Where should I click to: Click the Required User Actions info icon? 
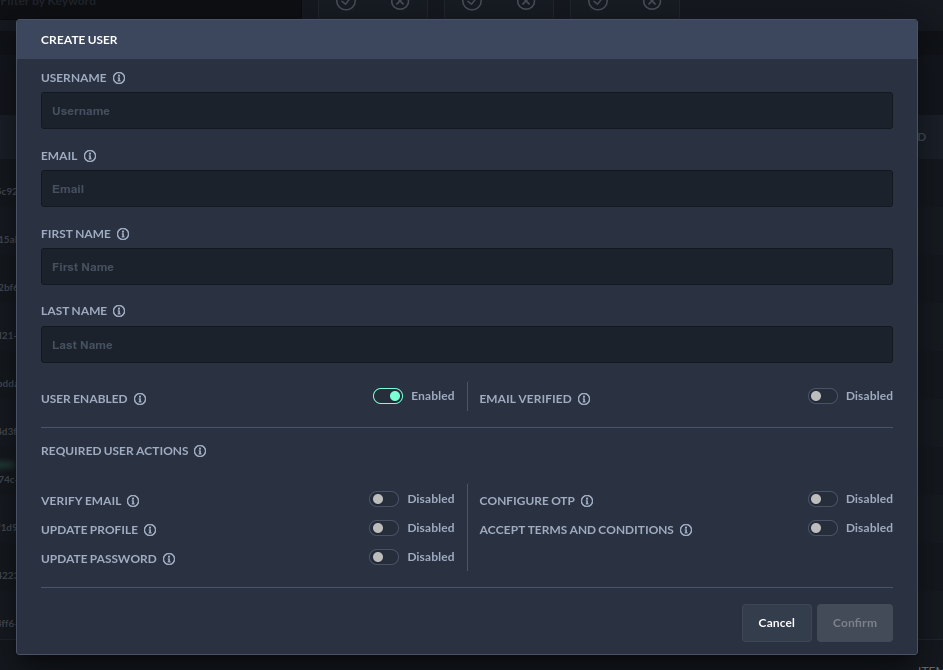[200, 451]
